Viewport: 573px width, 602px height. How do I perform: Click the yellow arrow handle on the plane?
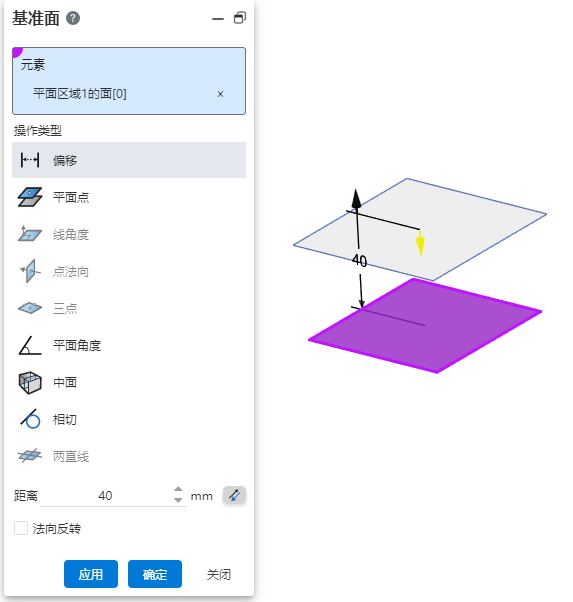click(x=421, y=244)
